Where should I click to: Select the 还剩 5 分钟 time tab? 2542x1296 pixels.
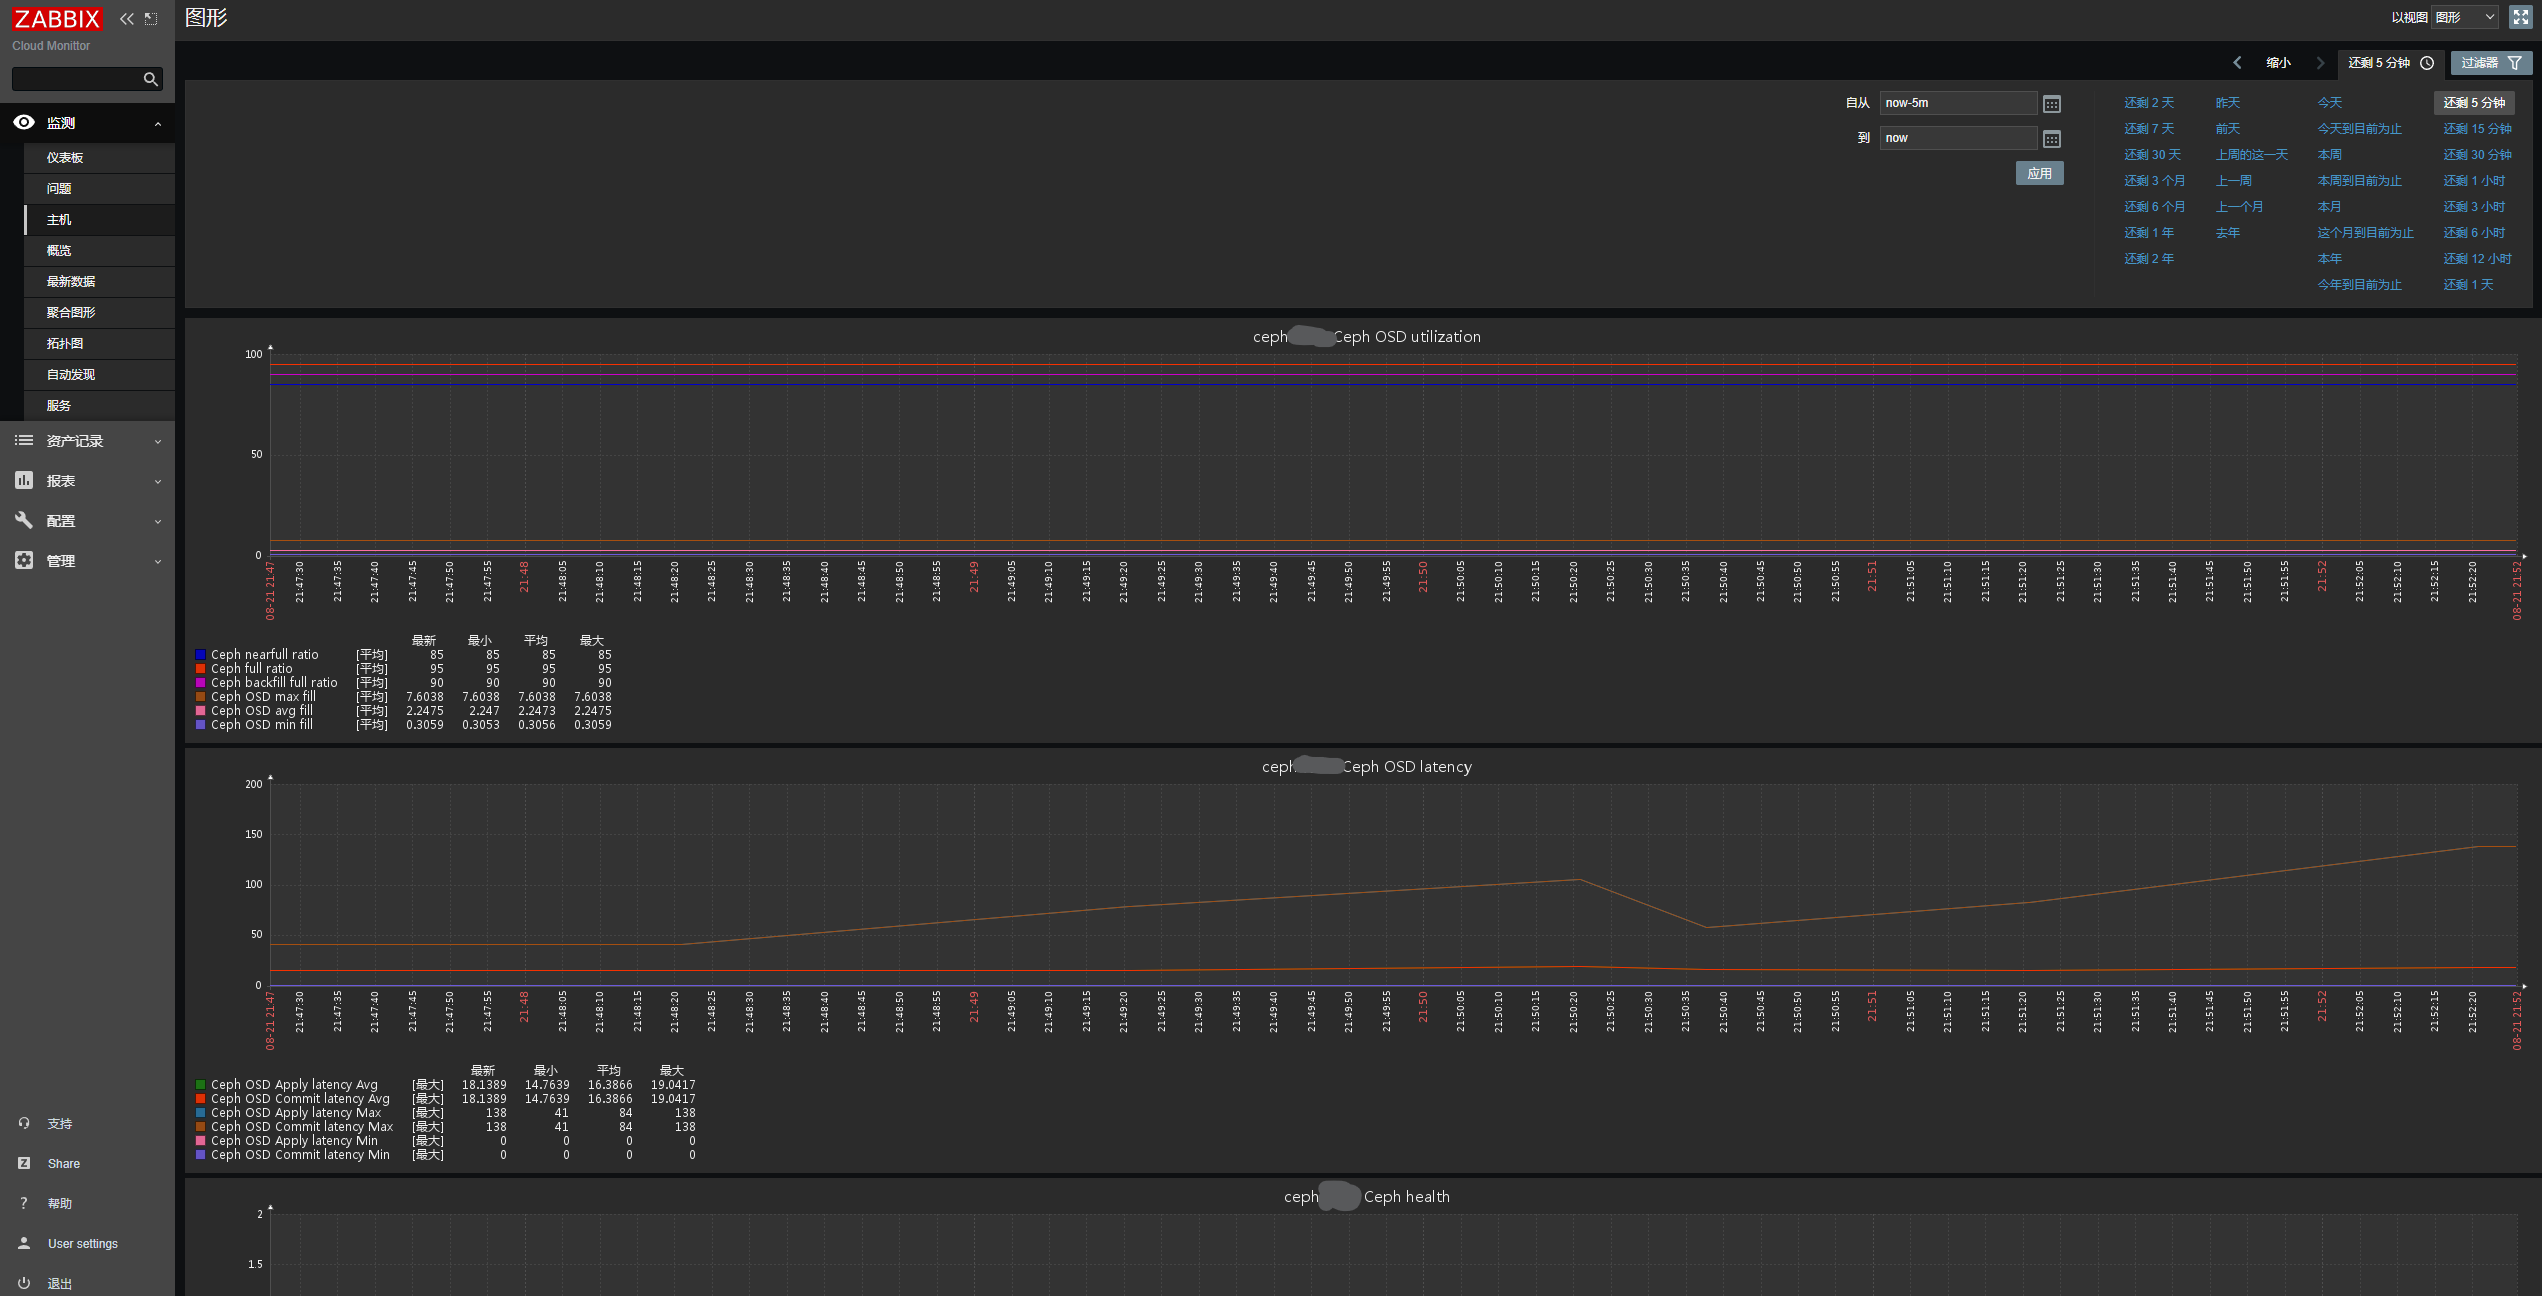click(2391, 63)
